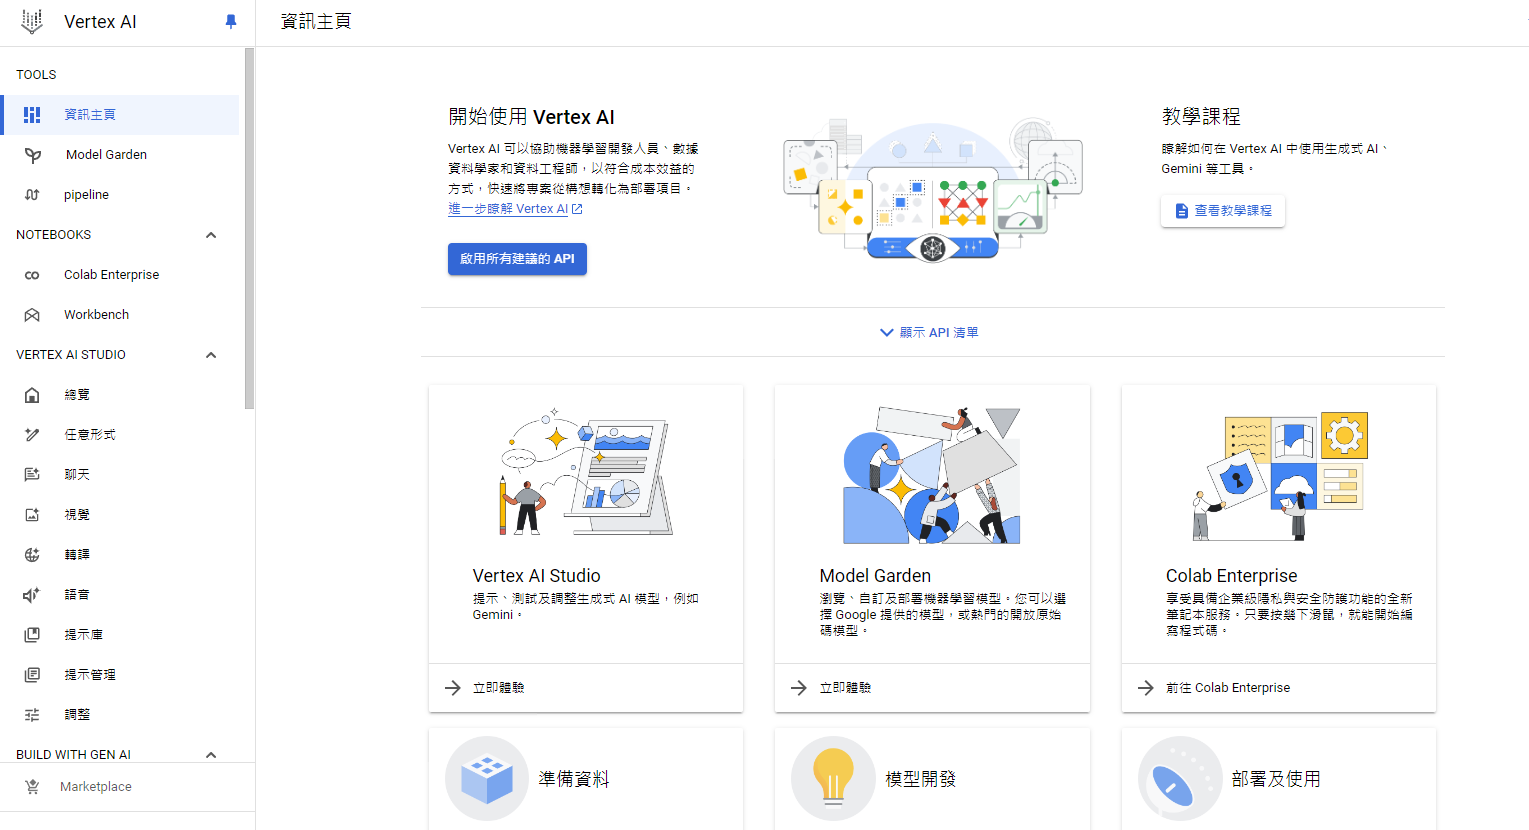Click the 視覺 vision icon

coord(32,515)
